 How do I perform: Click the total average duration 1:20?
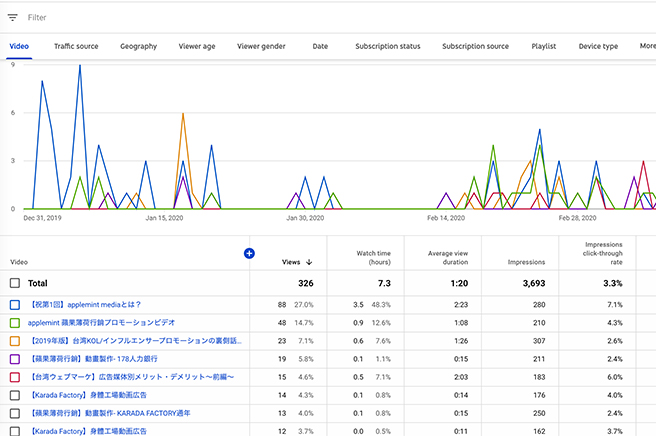459,283
